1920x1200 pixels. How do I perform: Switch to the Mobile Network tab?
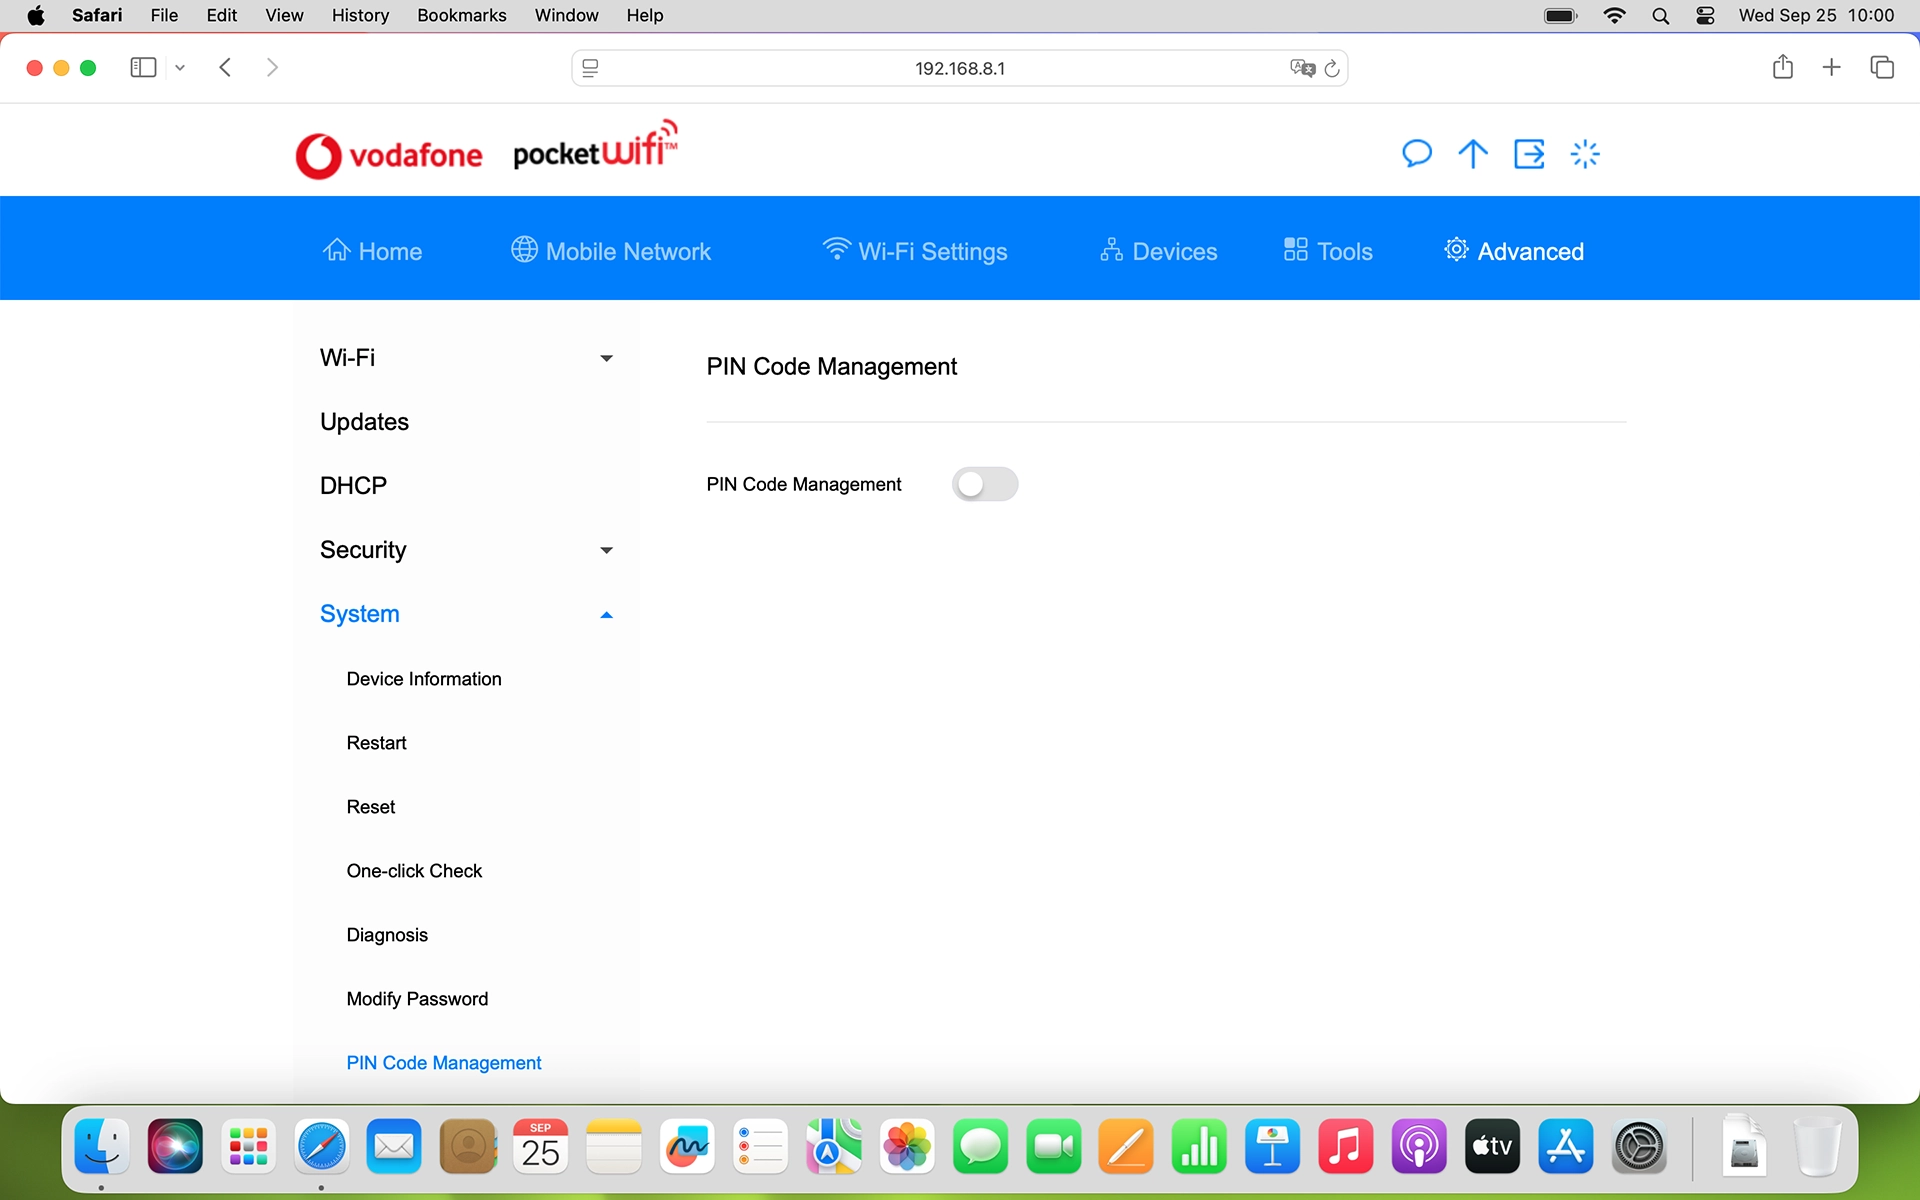(611, 251)
